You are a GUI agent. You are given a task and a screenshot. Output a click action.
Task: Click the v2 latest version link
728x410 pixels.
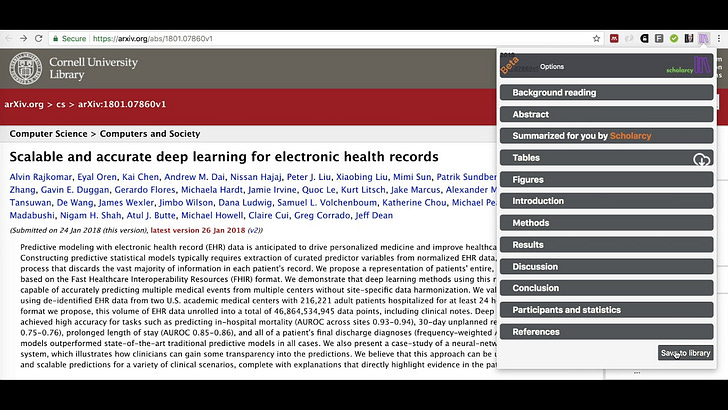click(x=254, y=230)
